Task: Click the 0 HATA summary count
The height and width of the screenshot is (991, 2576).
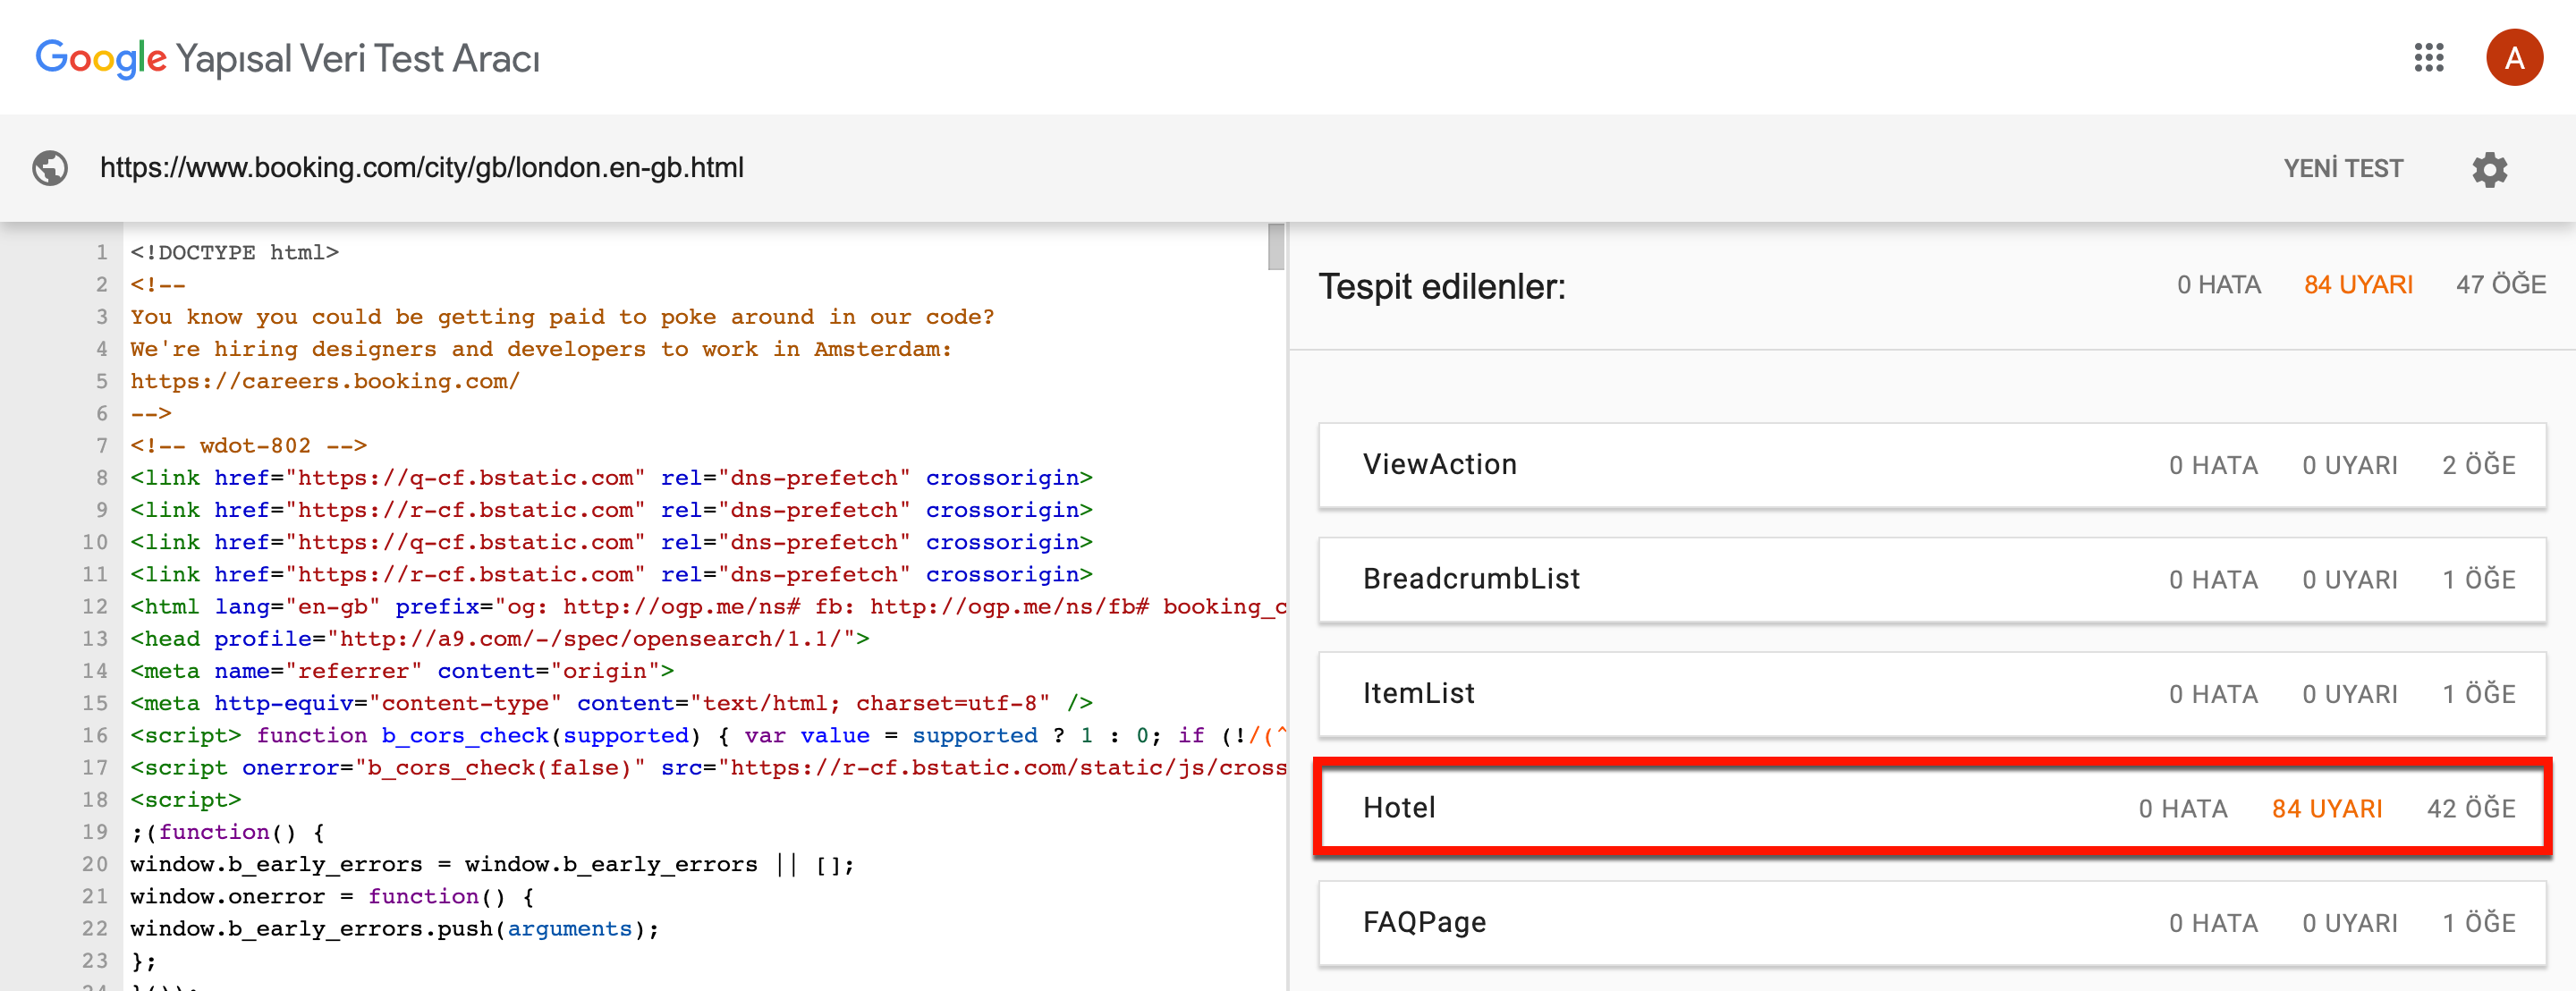Action: [2219, 285]
